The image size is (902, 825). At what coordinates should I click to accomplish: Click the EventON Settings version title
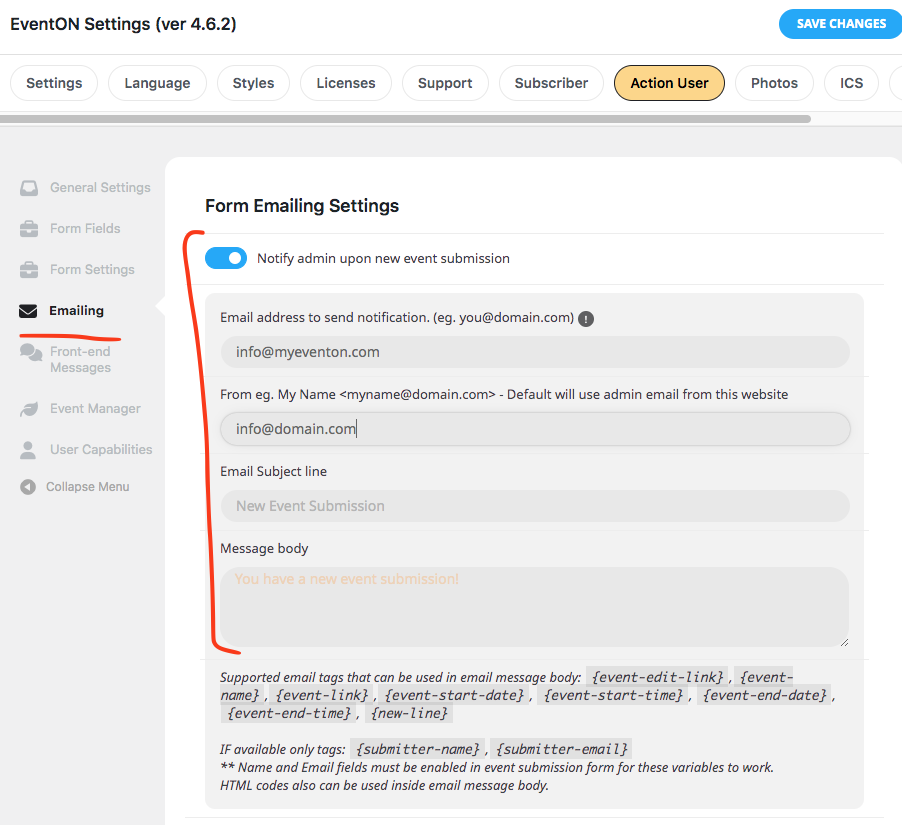pyautogui.click(x=123, y=24)
